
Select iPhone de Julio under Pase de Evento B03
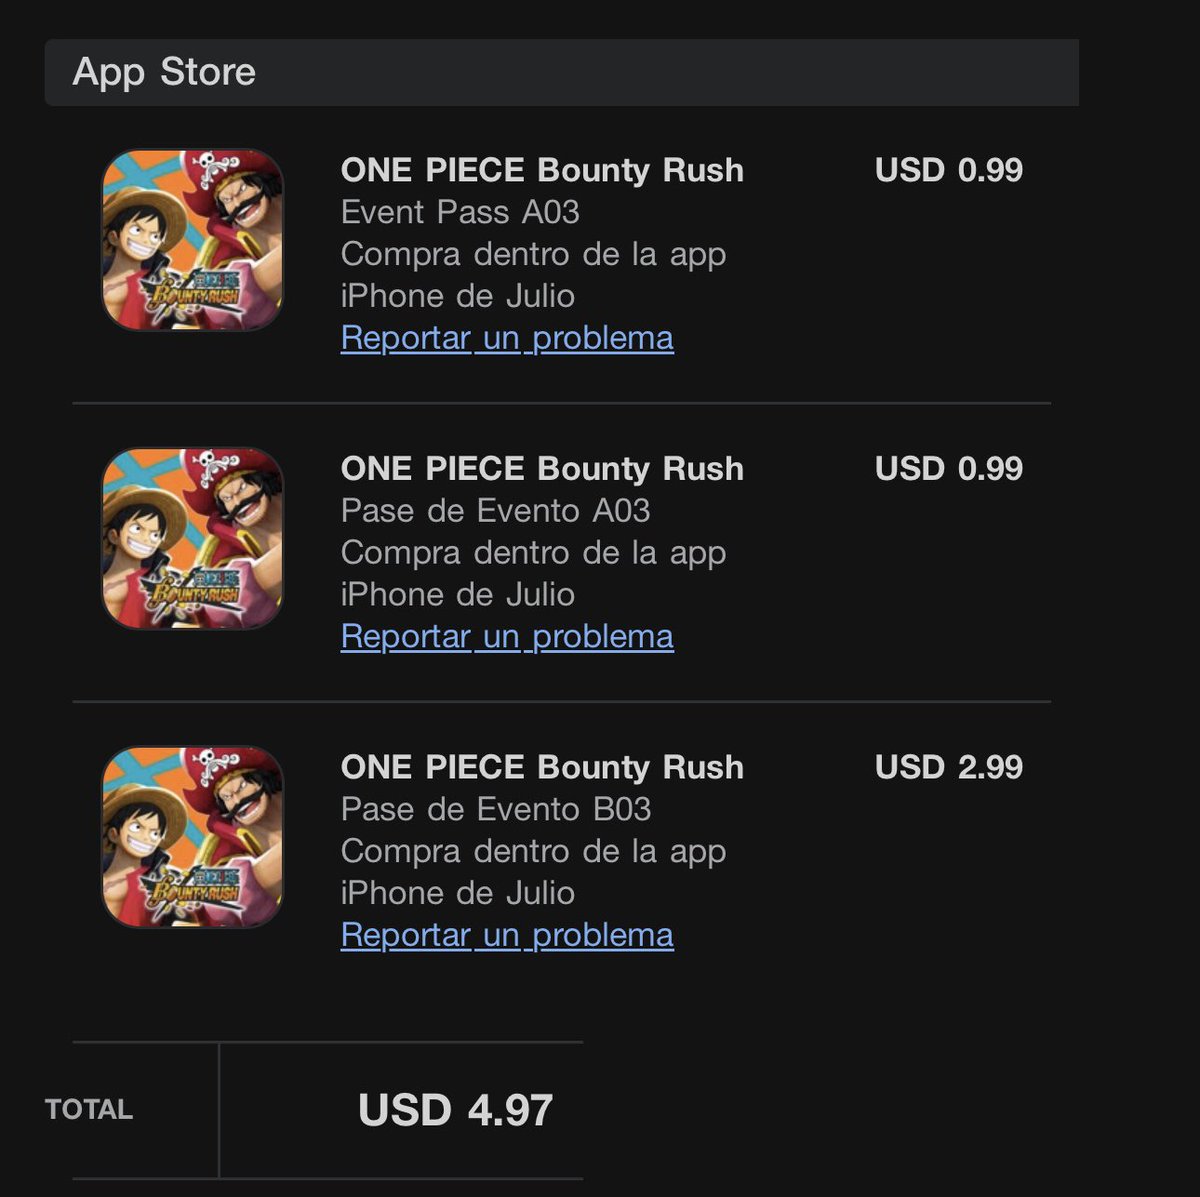[458, 893]
